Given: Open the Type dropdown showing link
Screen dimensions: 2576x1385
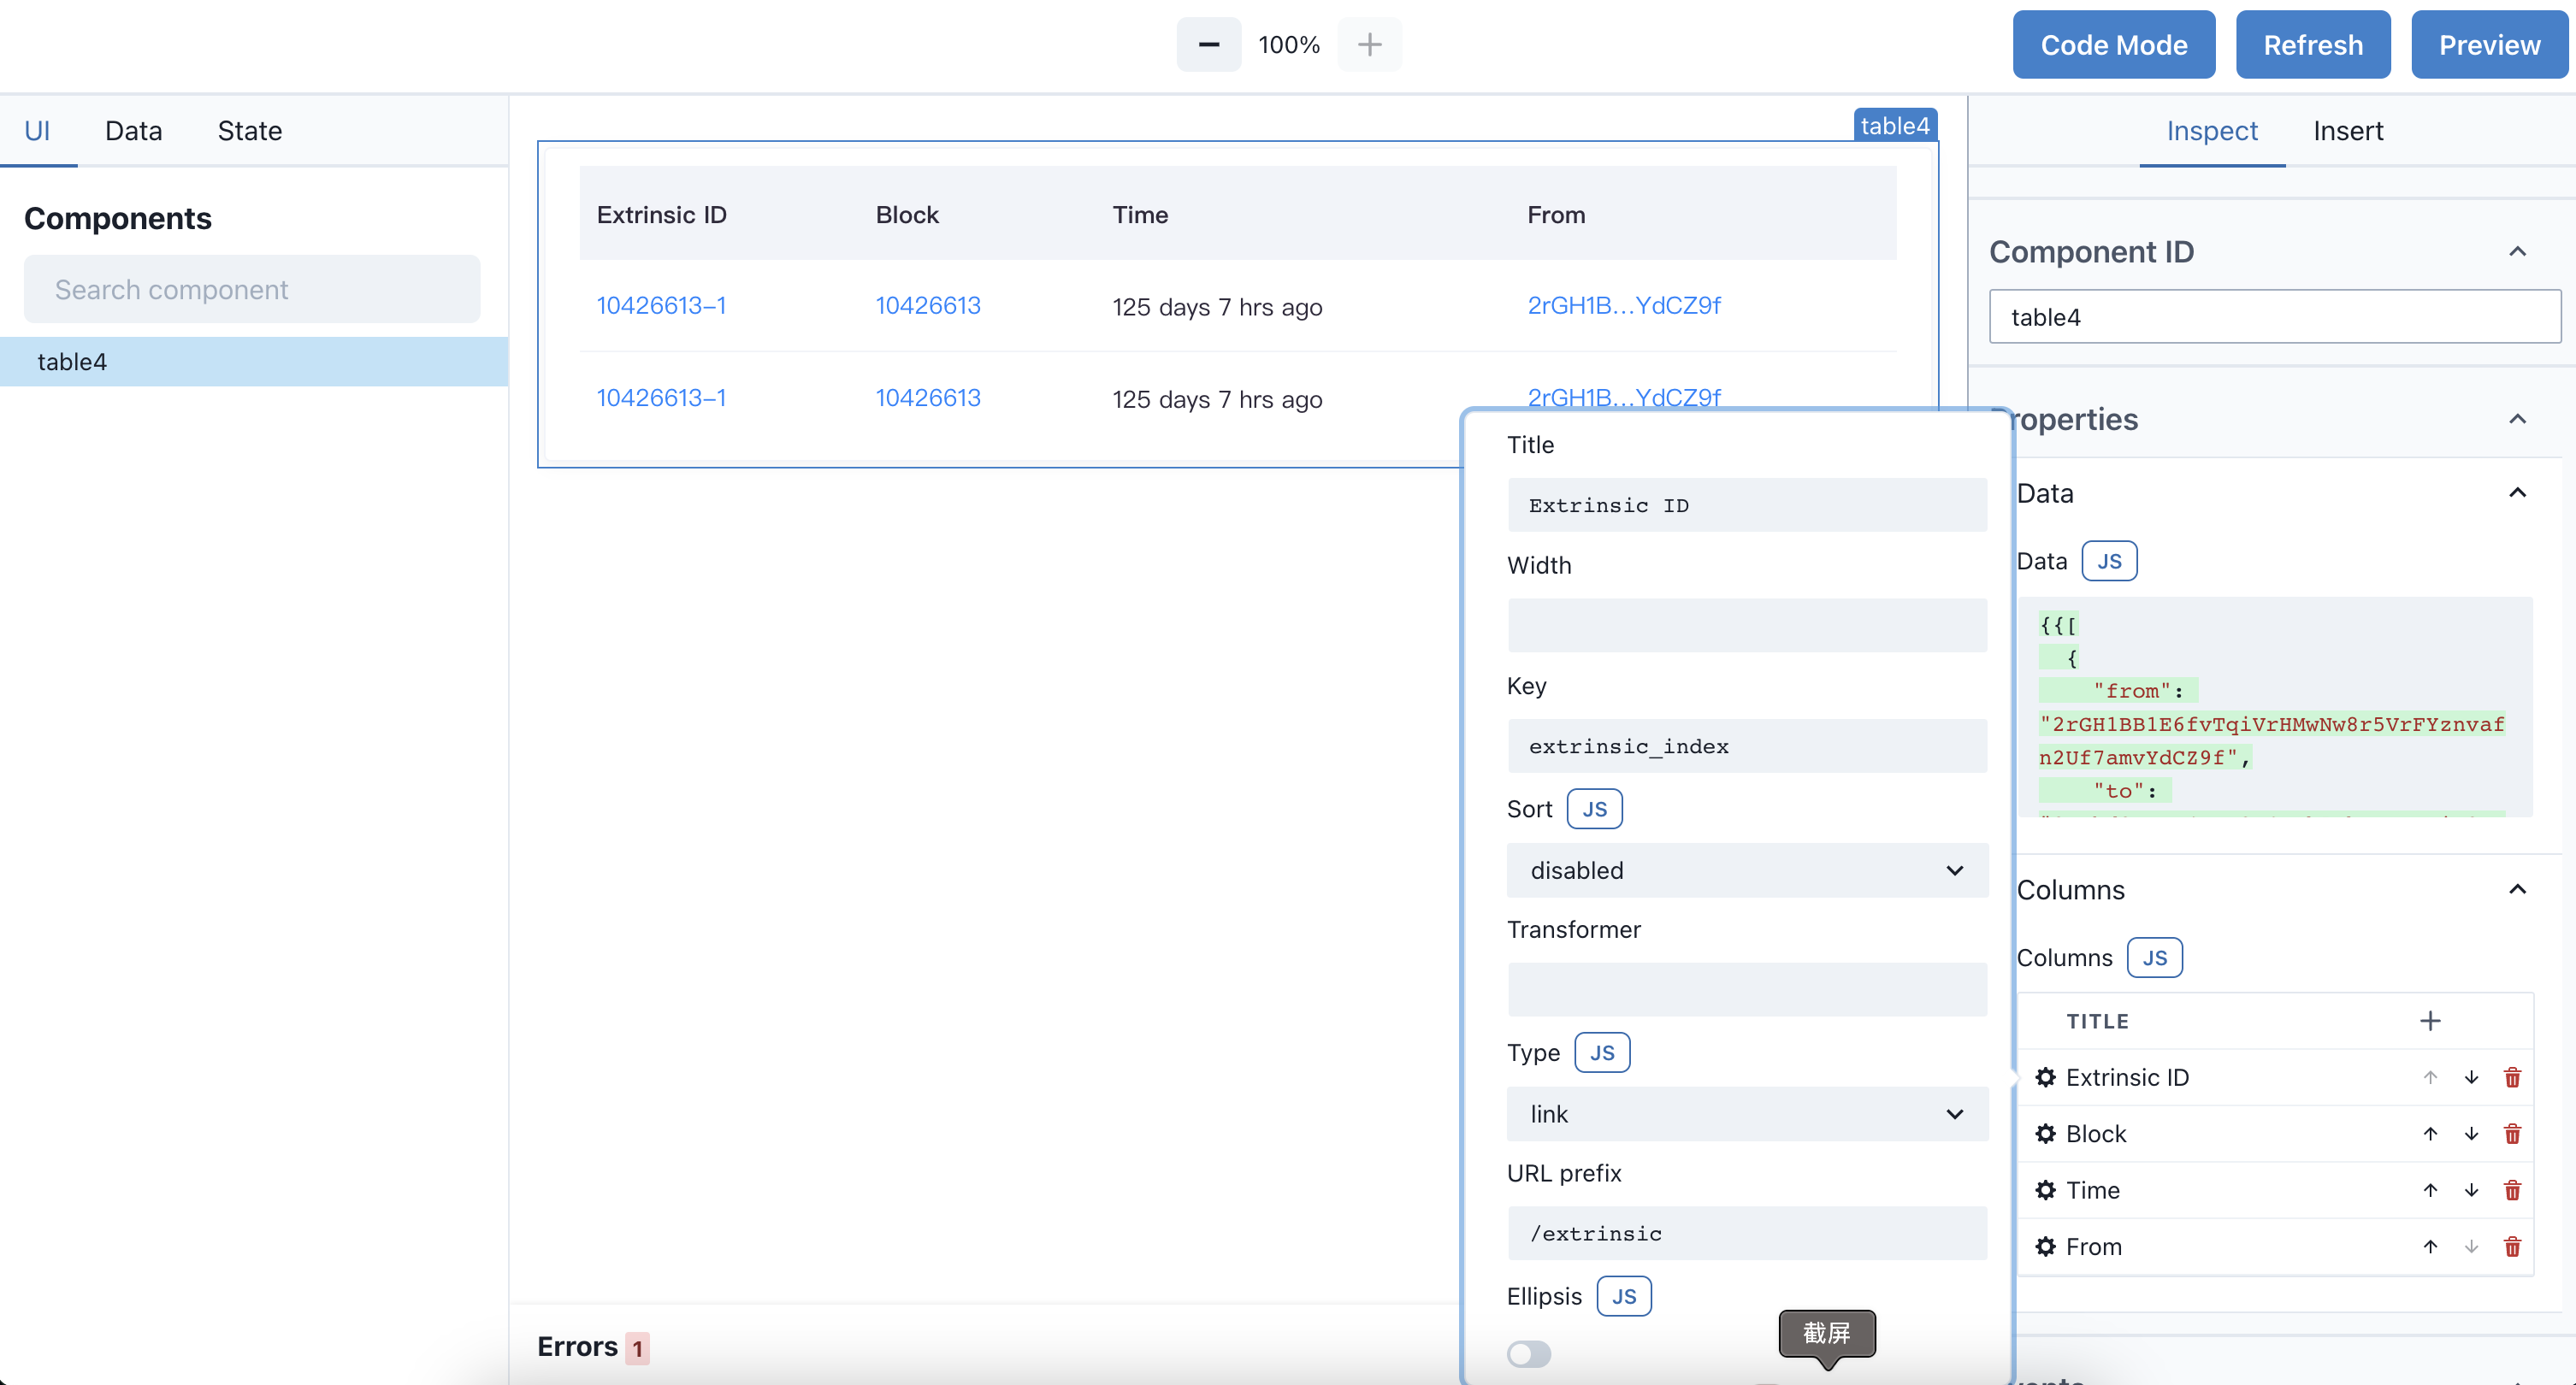Looking at the screenshot, I should click(1747, 1113).
